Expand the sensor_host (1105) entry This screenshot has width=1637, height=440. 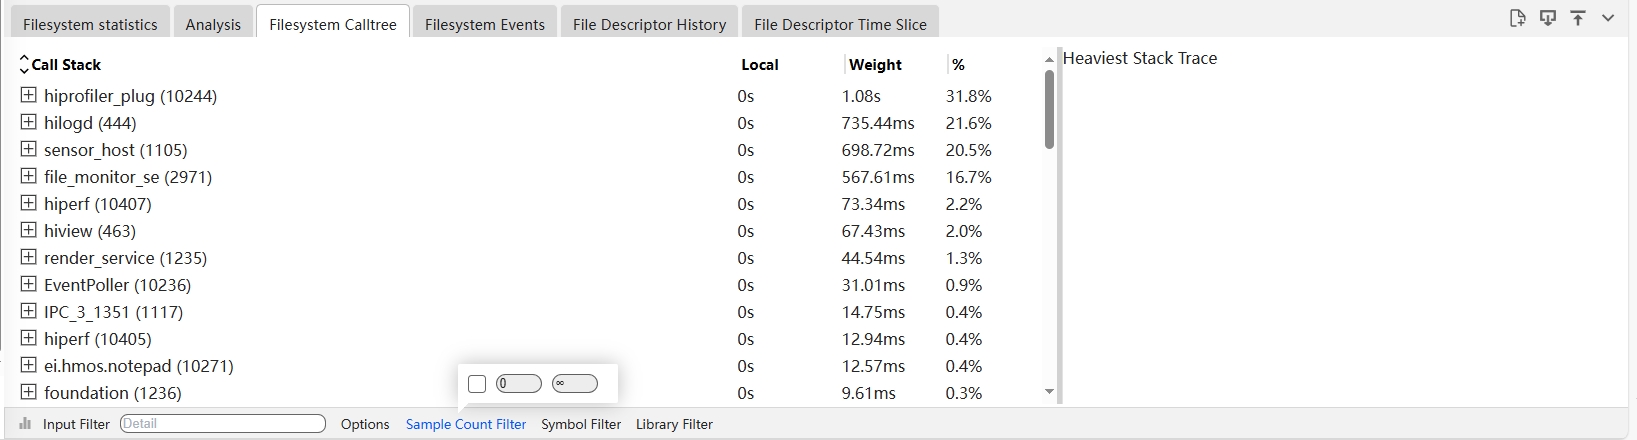(28, 149)
